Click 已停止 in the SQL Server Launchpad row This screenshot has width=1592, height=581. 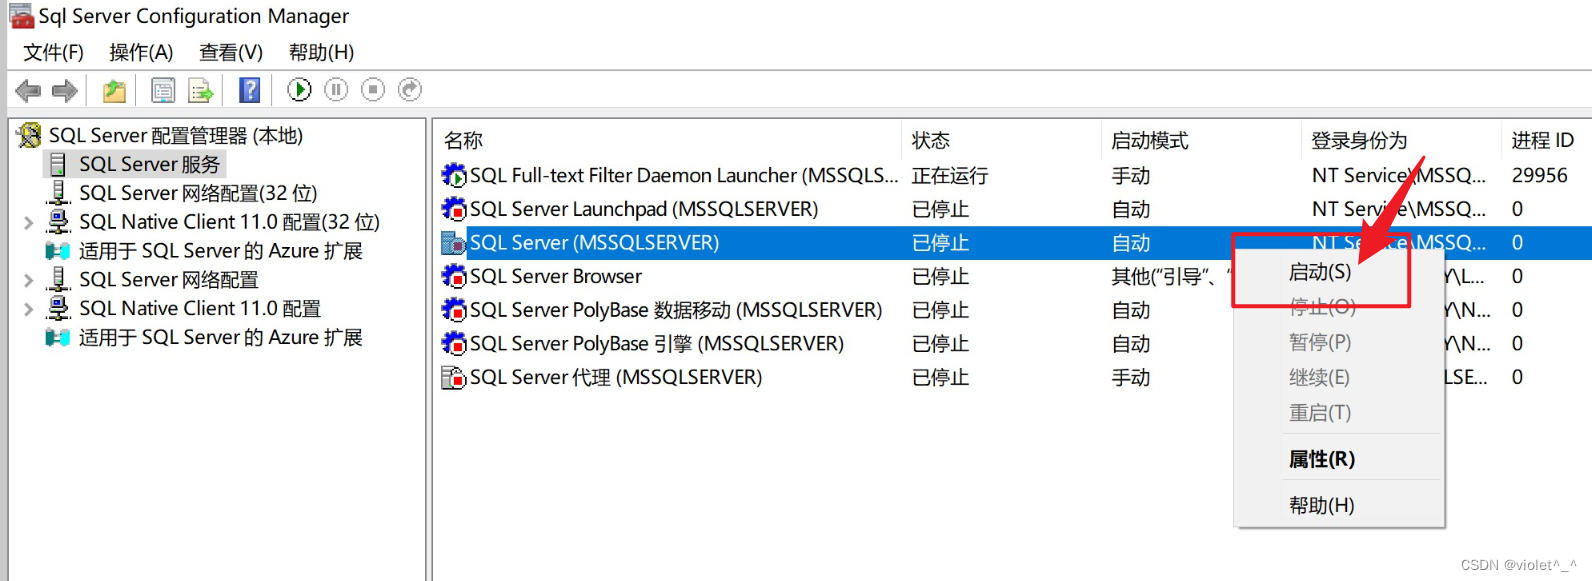pyautogui.click(x=941, y=209)
